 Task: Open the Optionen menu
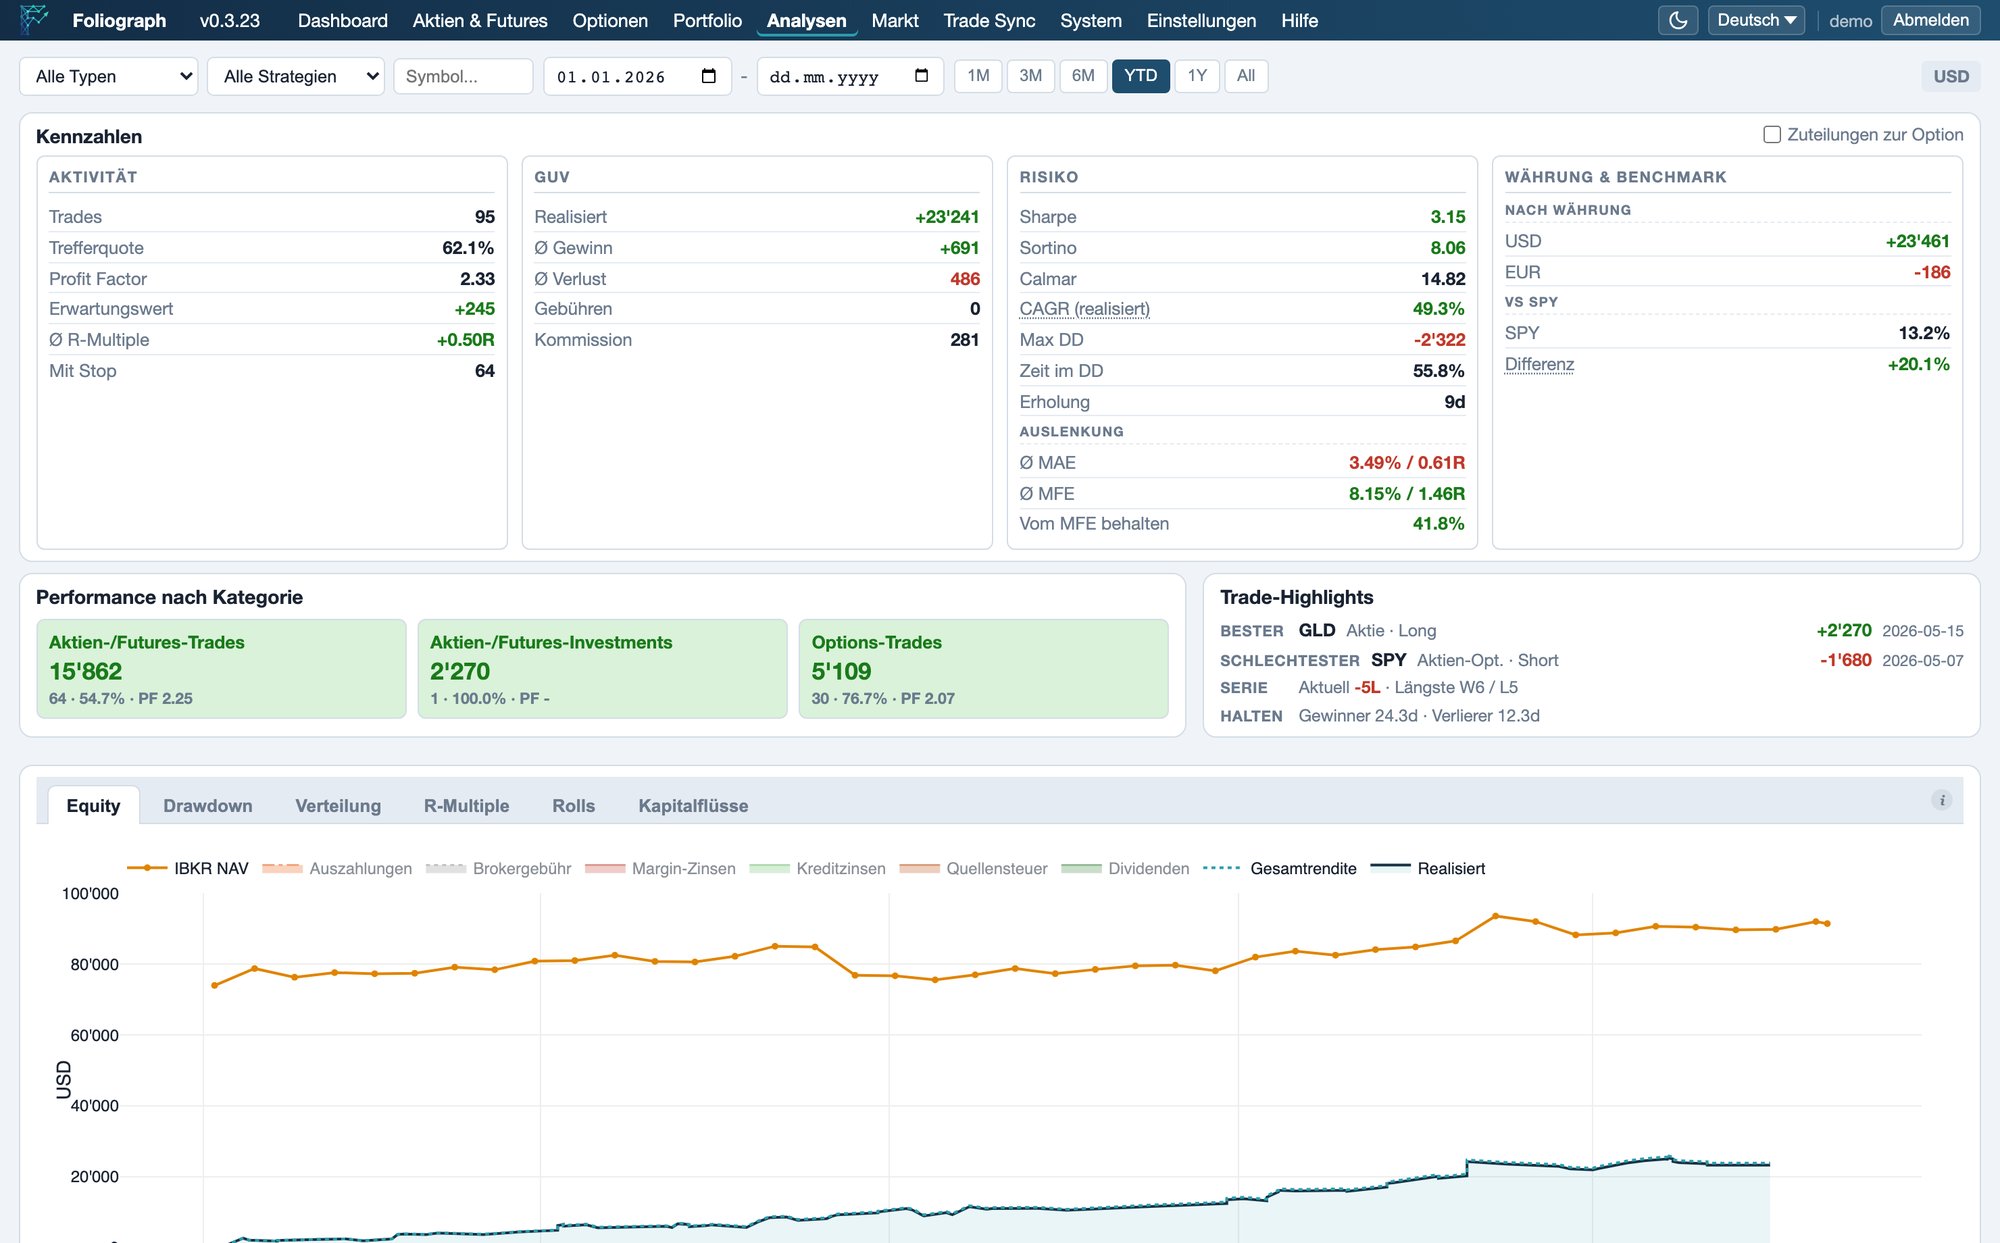pos(610,20)
